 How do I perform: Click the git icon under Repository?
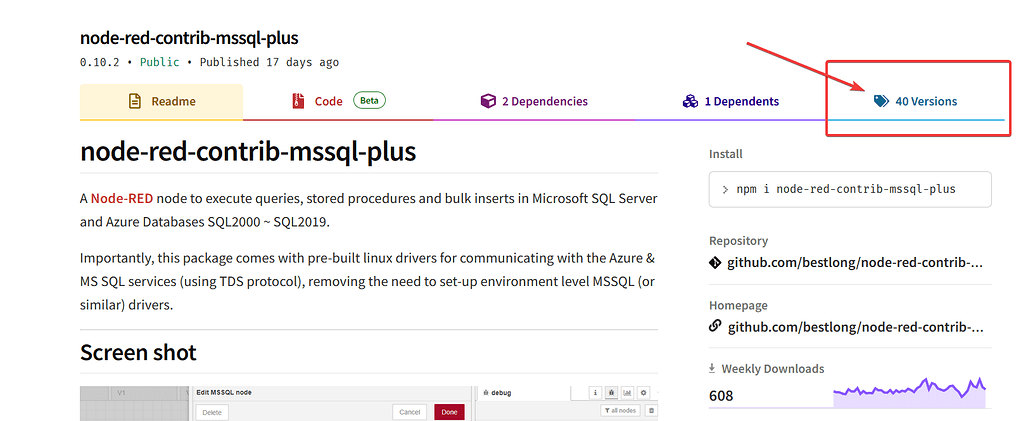click(x=715, y=263)
